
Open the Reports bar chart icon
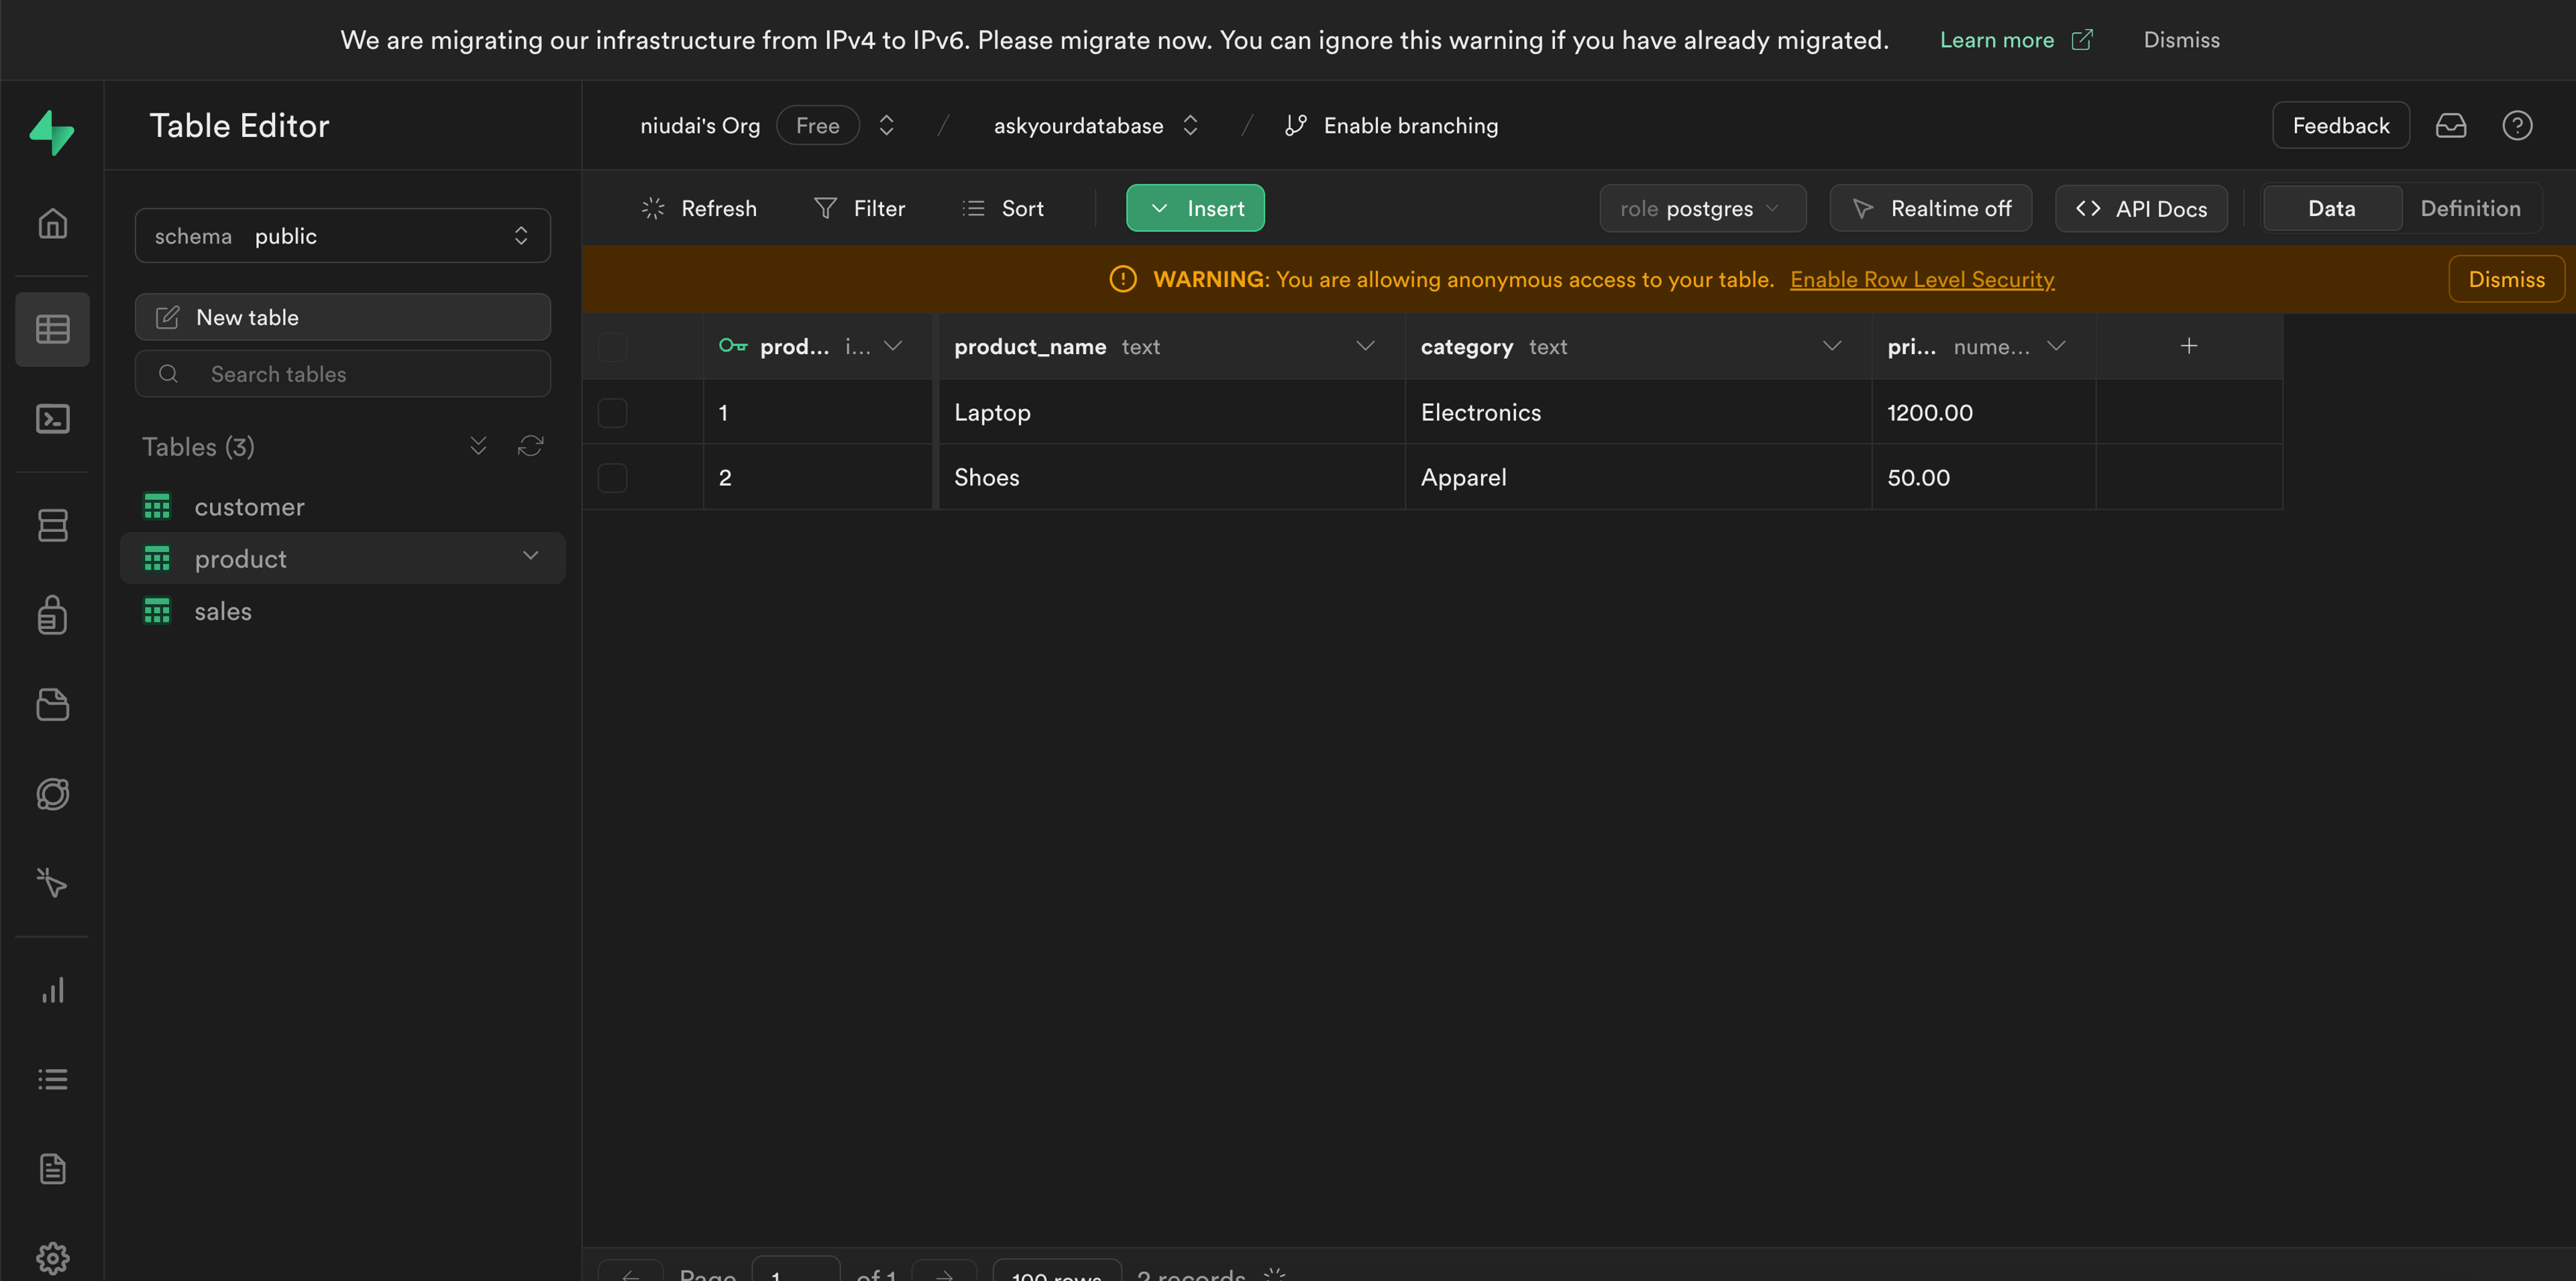click(52, 990)
